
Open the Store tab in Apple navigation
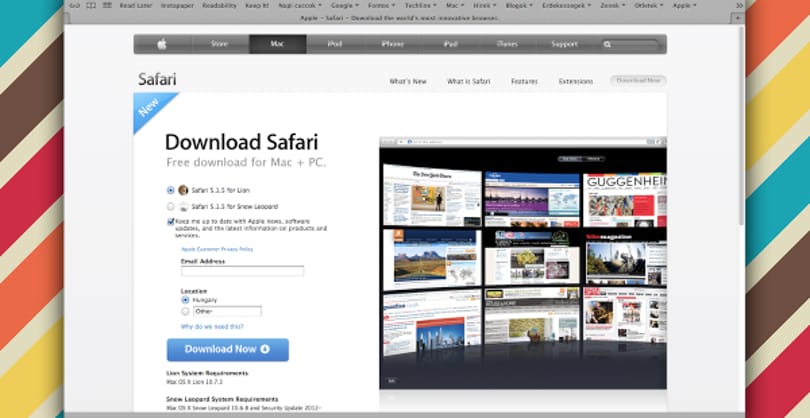click(220, 44)
